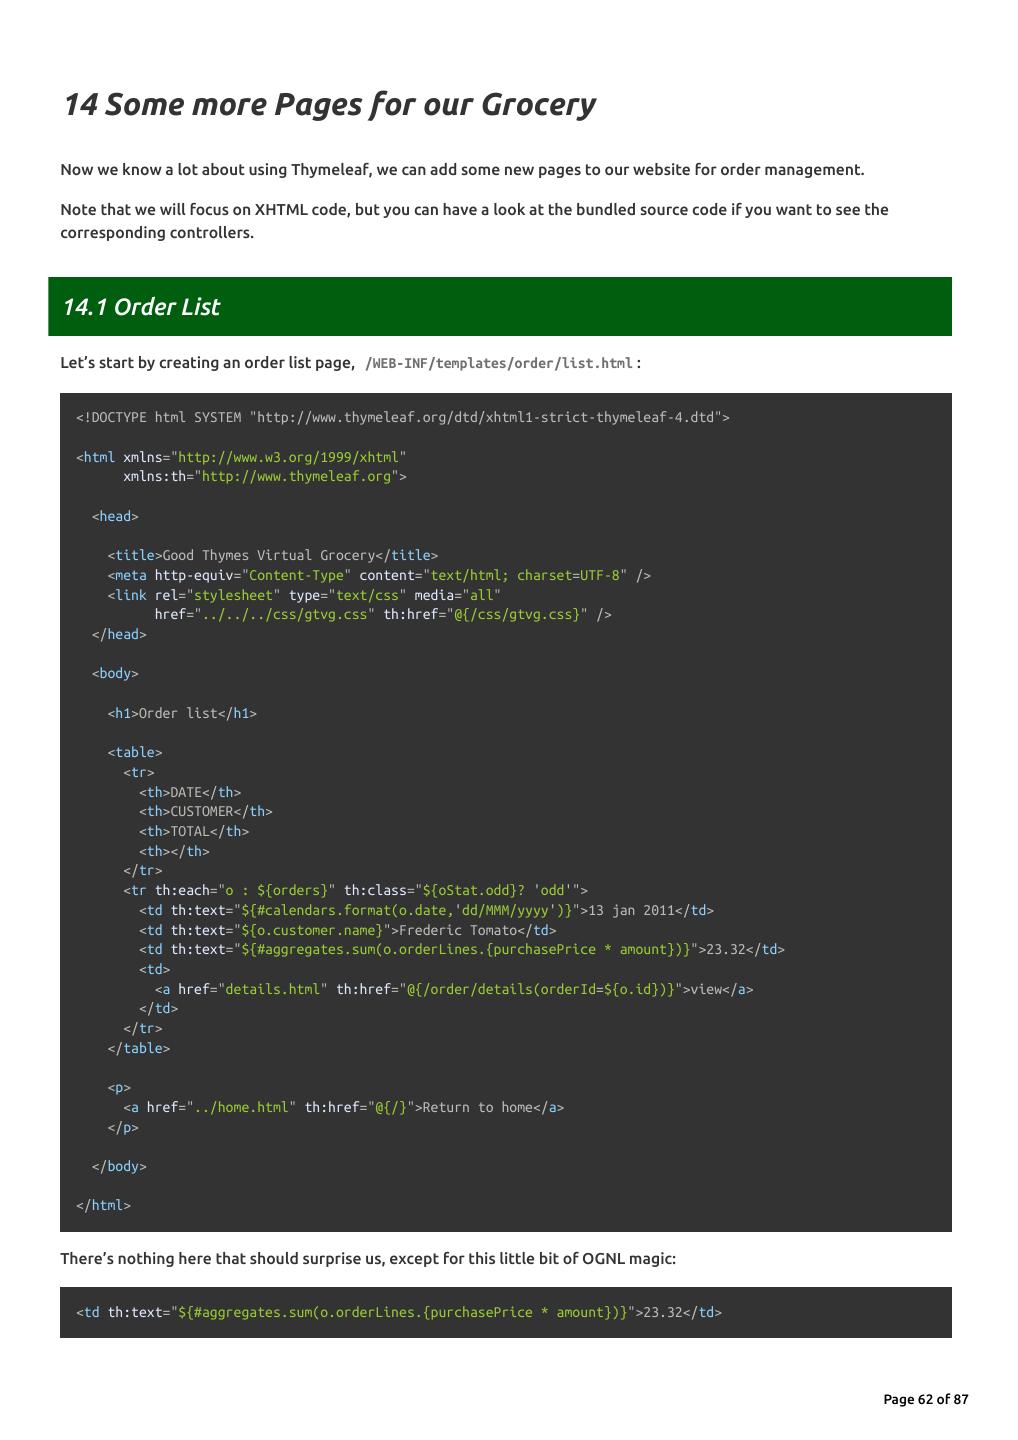Click the TOTAL table header line
This screenshot has height=1440, width=1018.
[194, 831]
